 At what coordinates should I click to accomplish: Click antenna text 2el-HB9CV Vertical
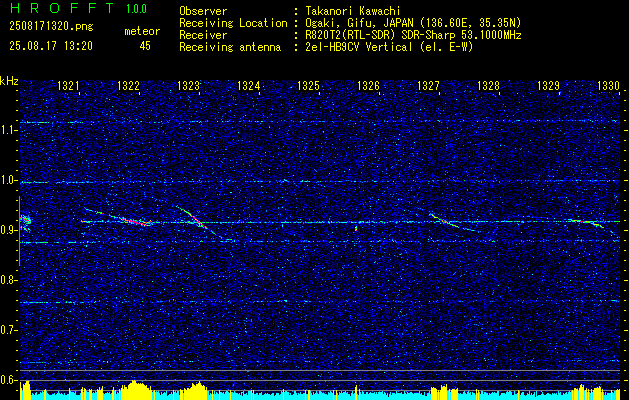pyautogui.click(x=359, y=47)
